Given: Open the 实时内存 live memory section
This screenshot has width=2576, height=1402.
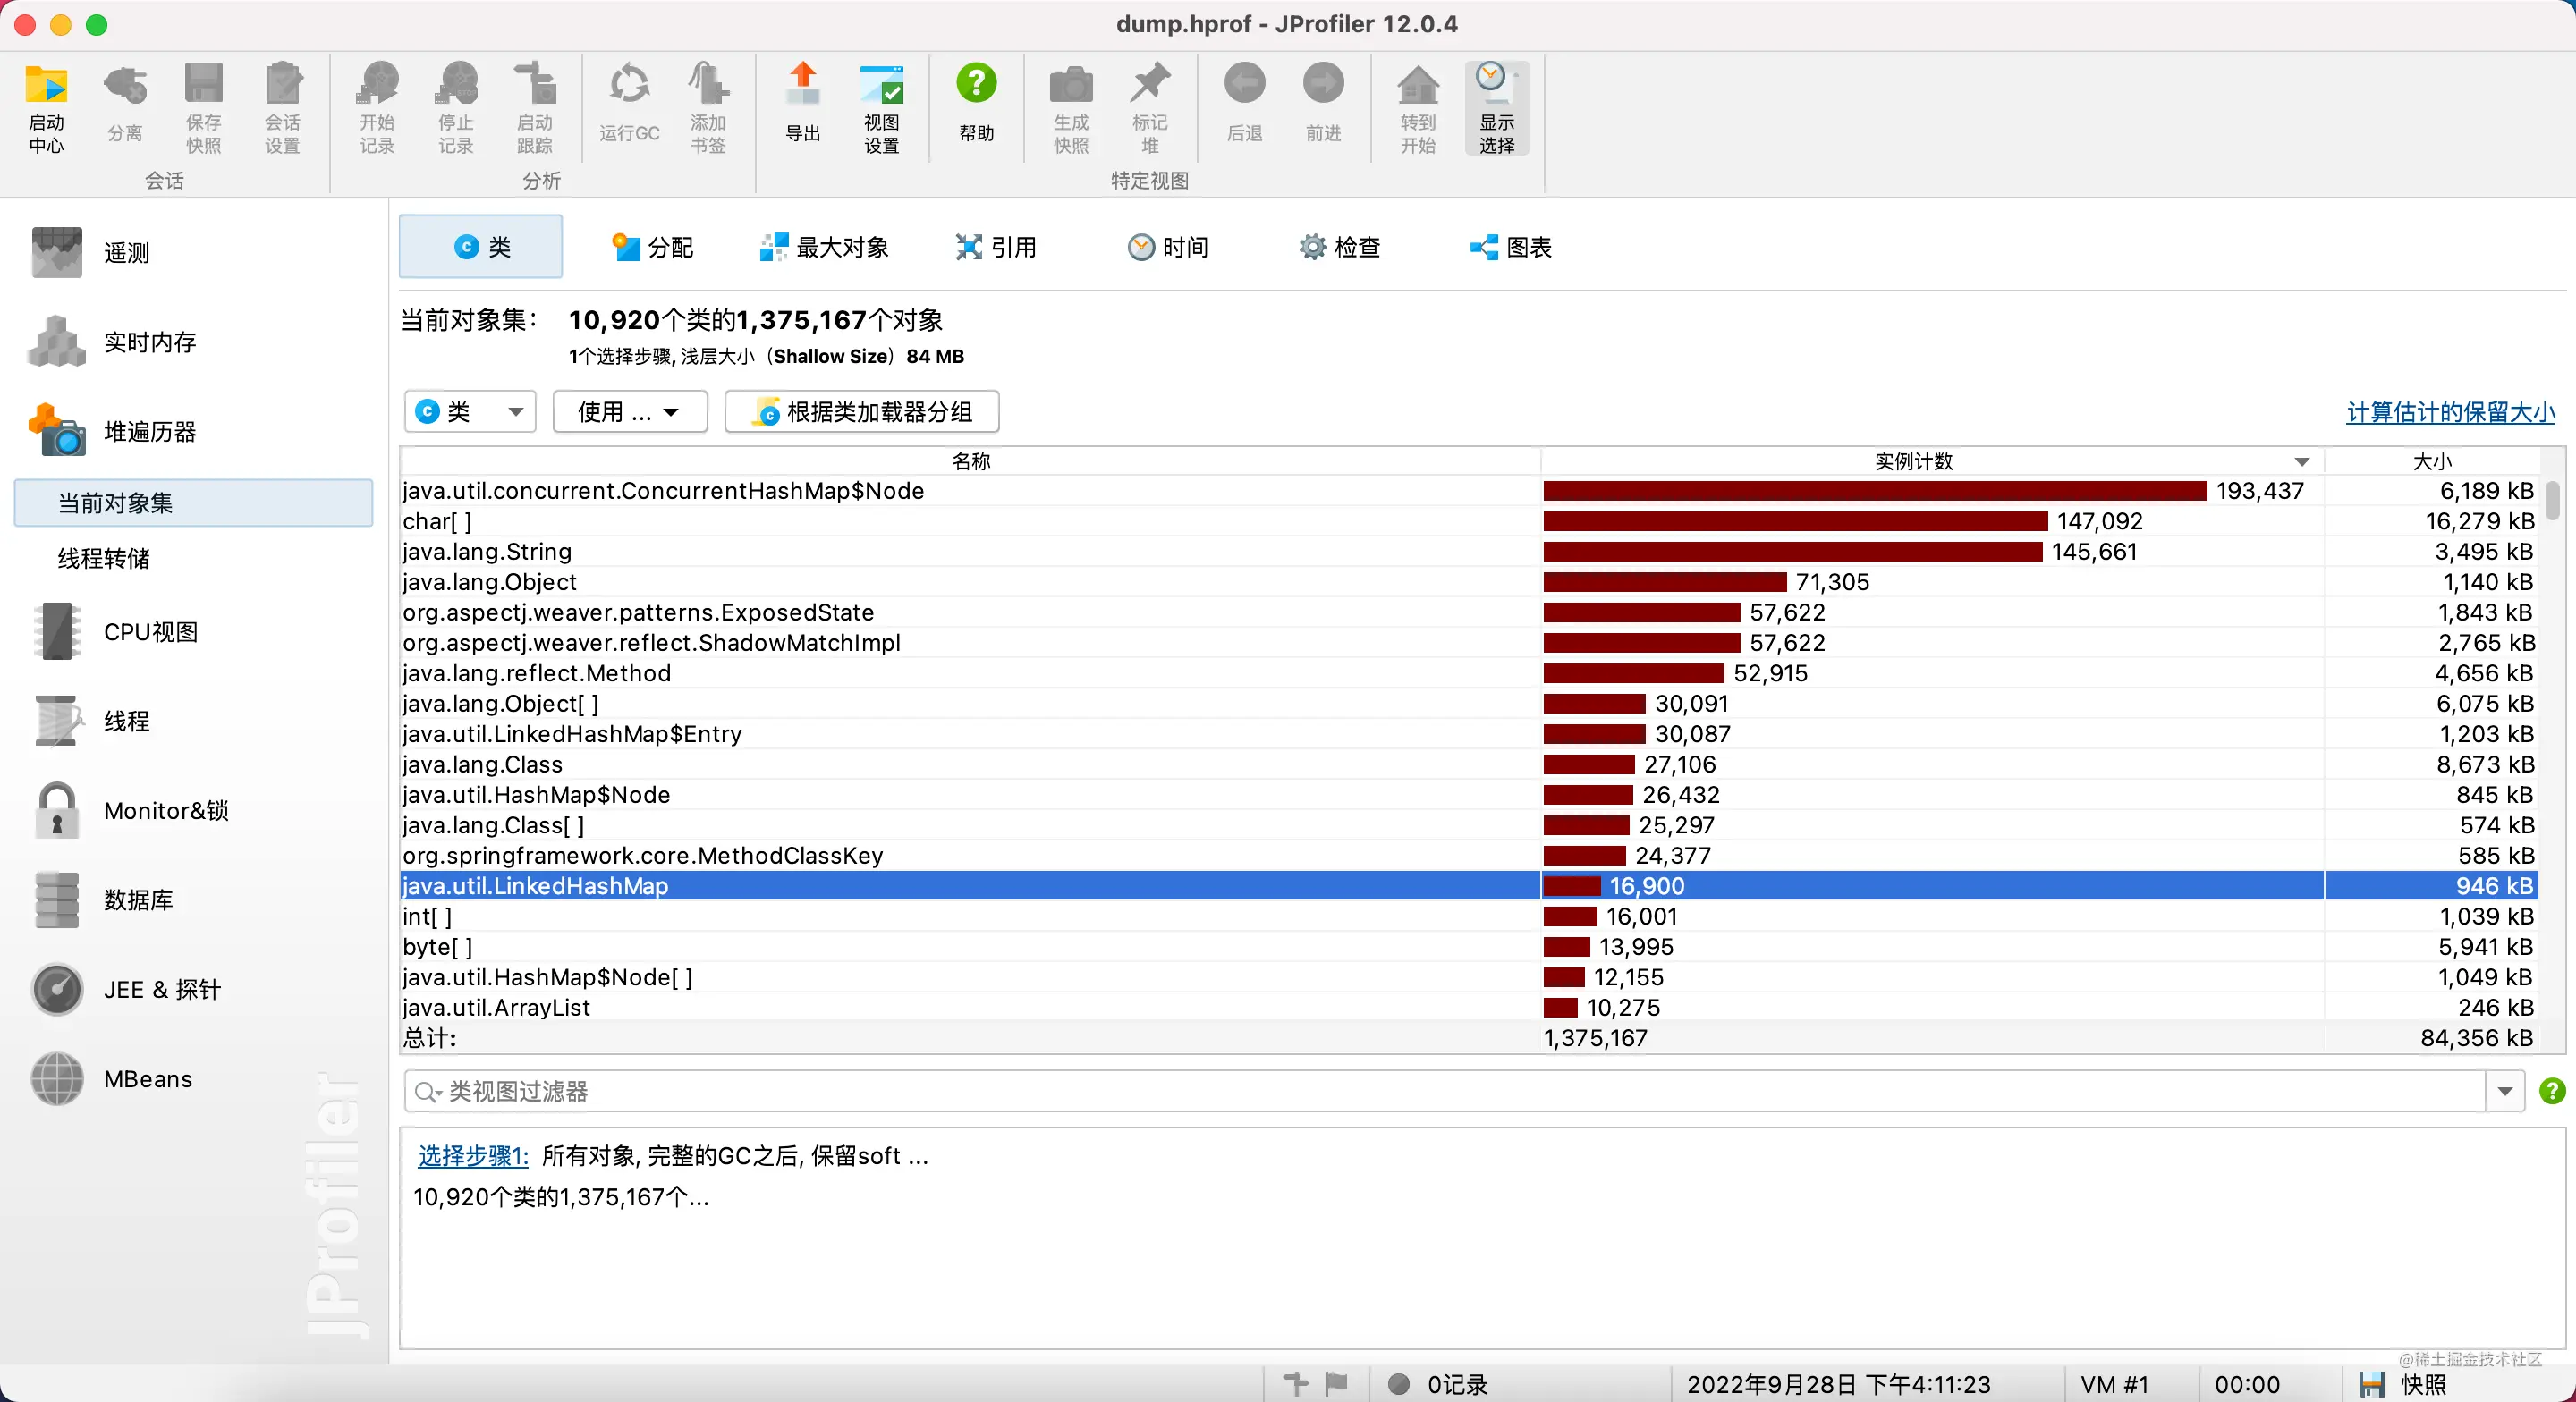Looking at the screenshot, I should click(114, 342).
